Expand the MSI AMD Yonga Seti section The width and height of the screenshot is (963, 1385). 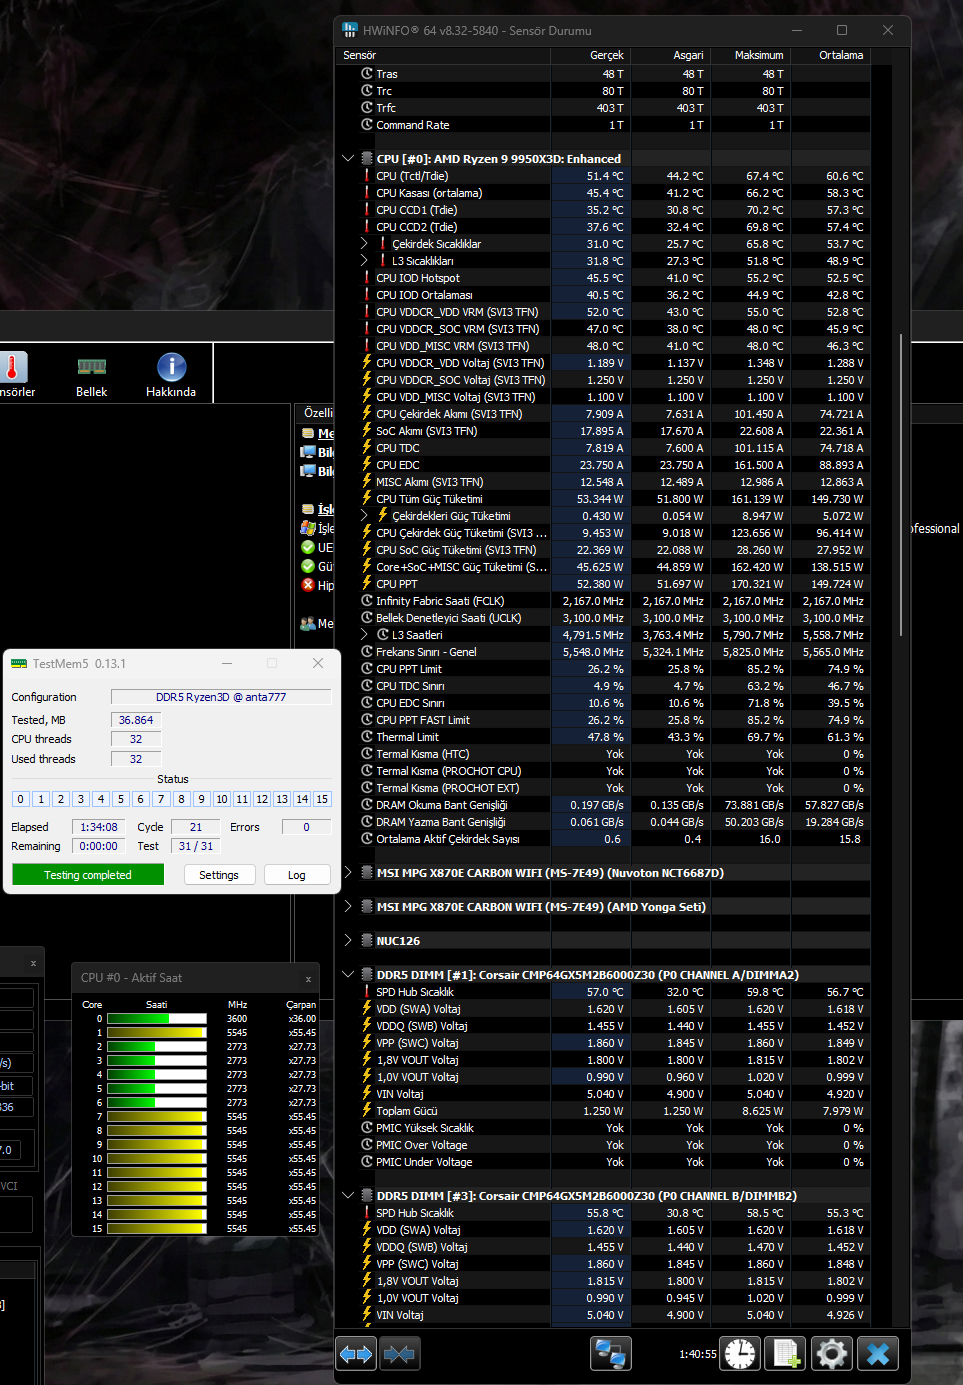(x=348, y=907)
